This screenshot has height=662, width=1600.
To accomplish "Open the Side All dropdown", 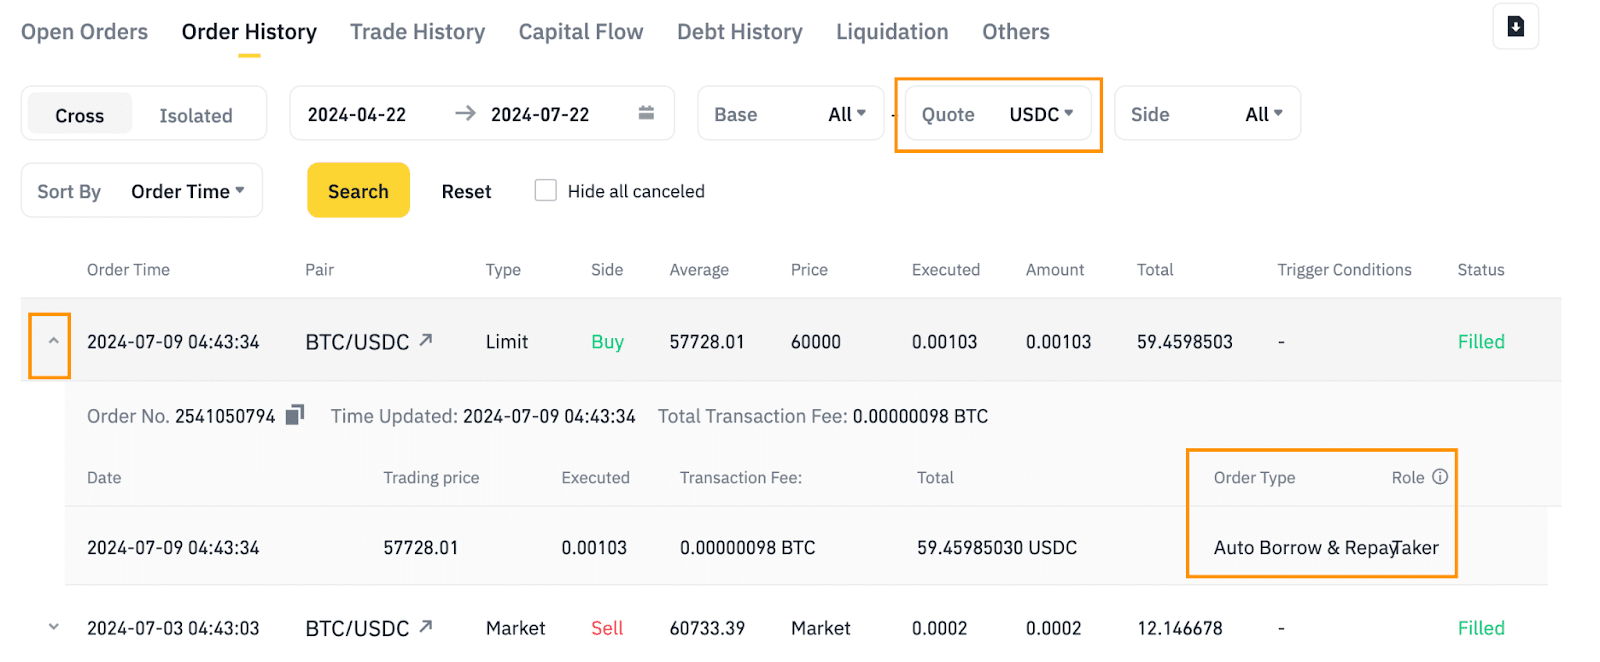I will (1207, 114).
